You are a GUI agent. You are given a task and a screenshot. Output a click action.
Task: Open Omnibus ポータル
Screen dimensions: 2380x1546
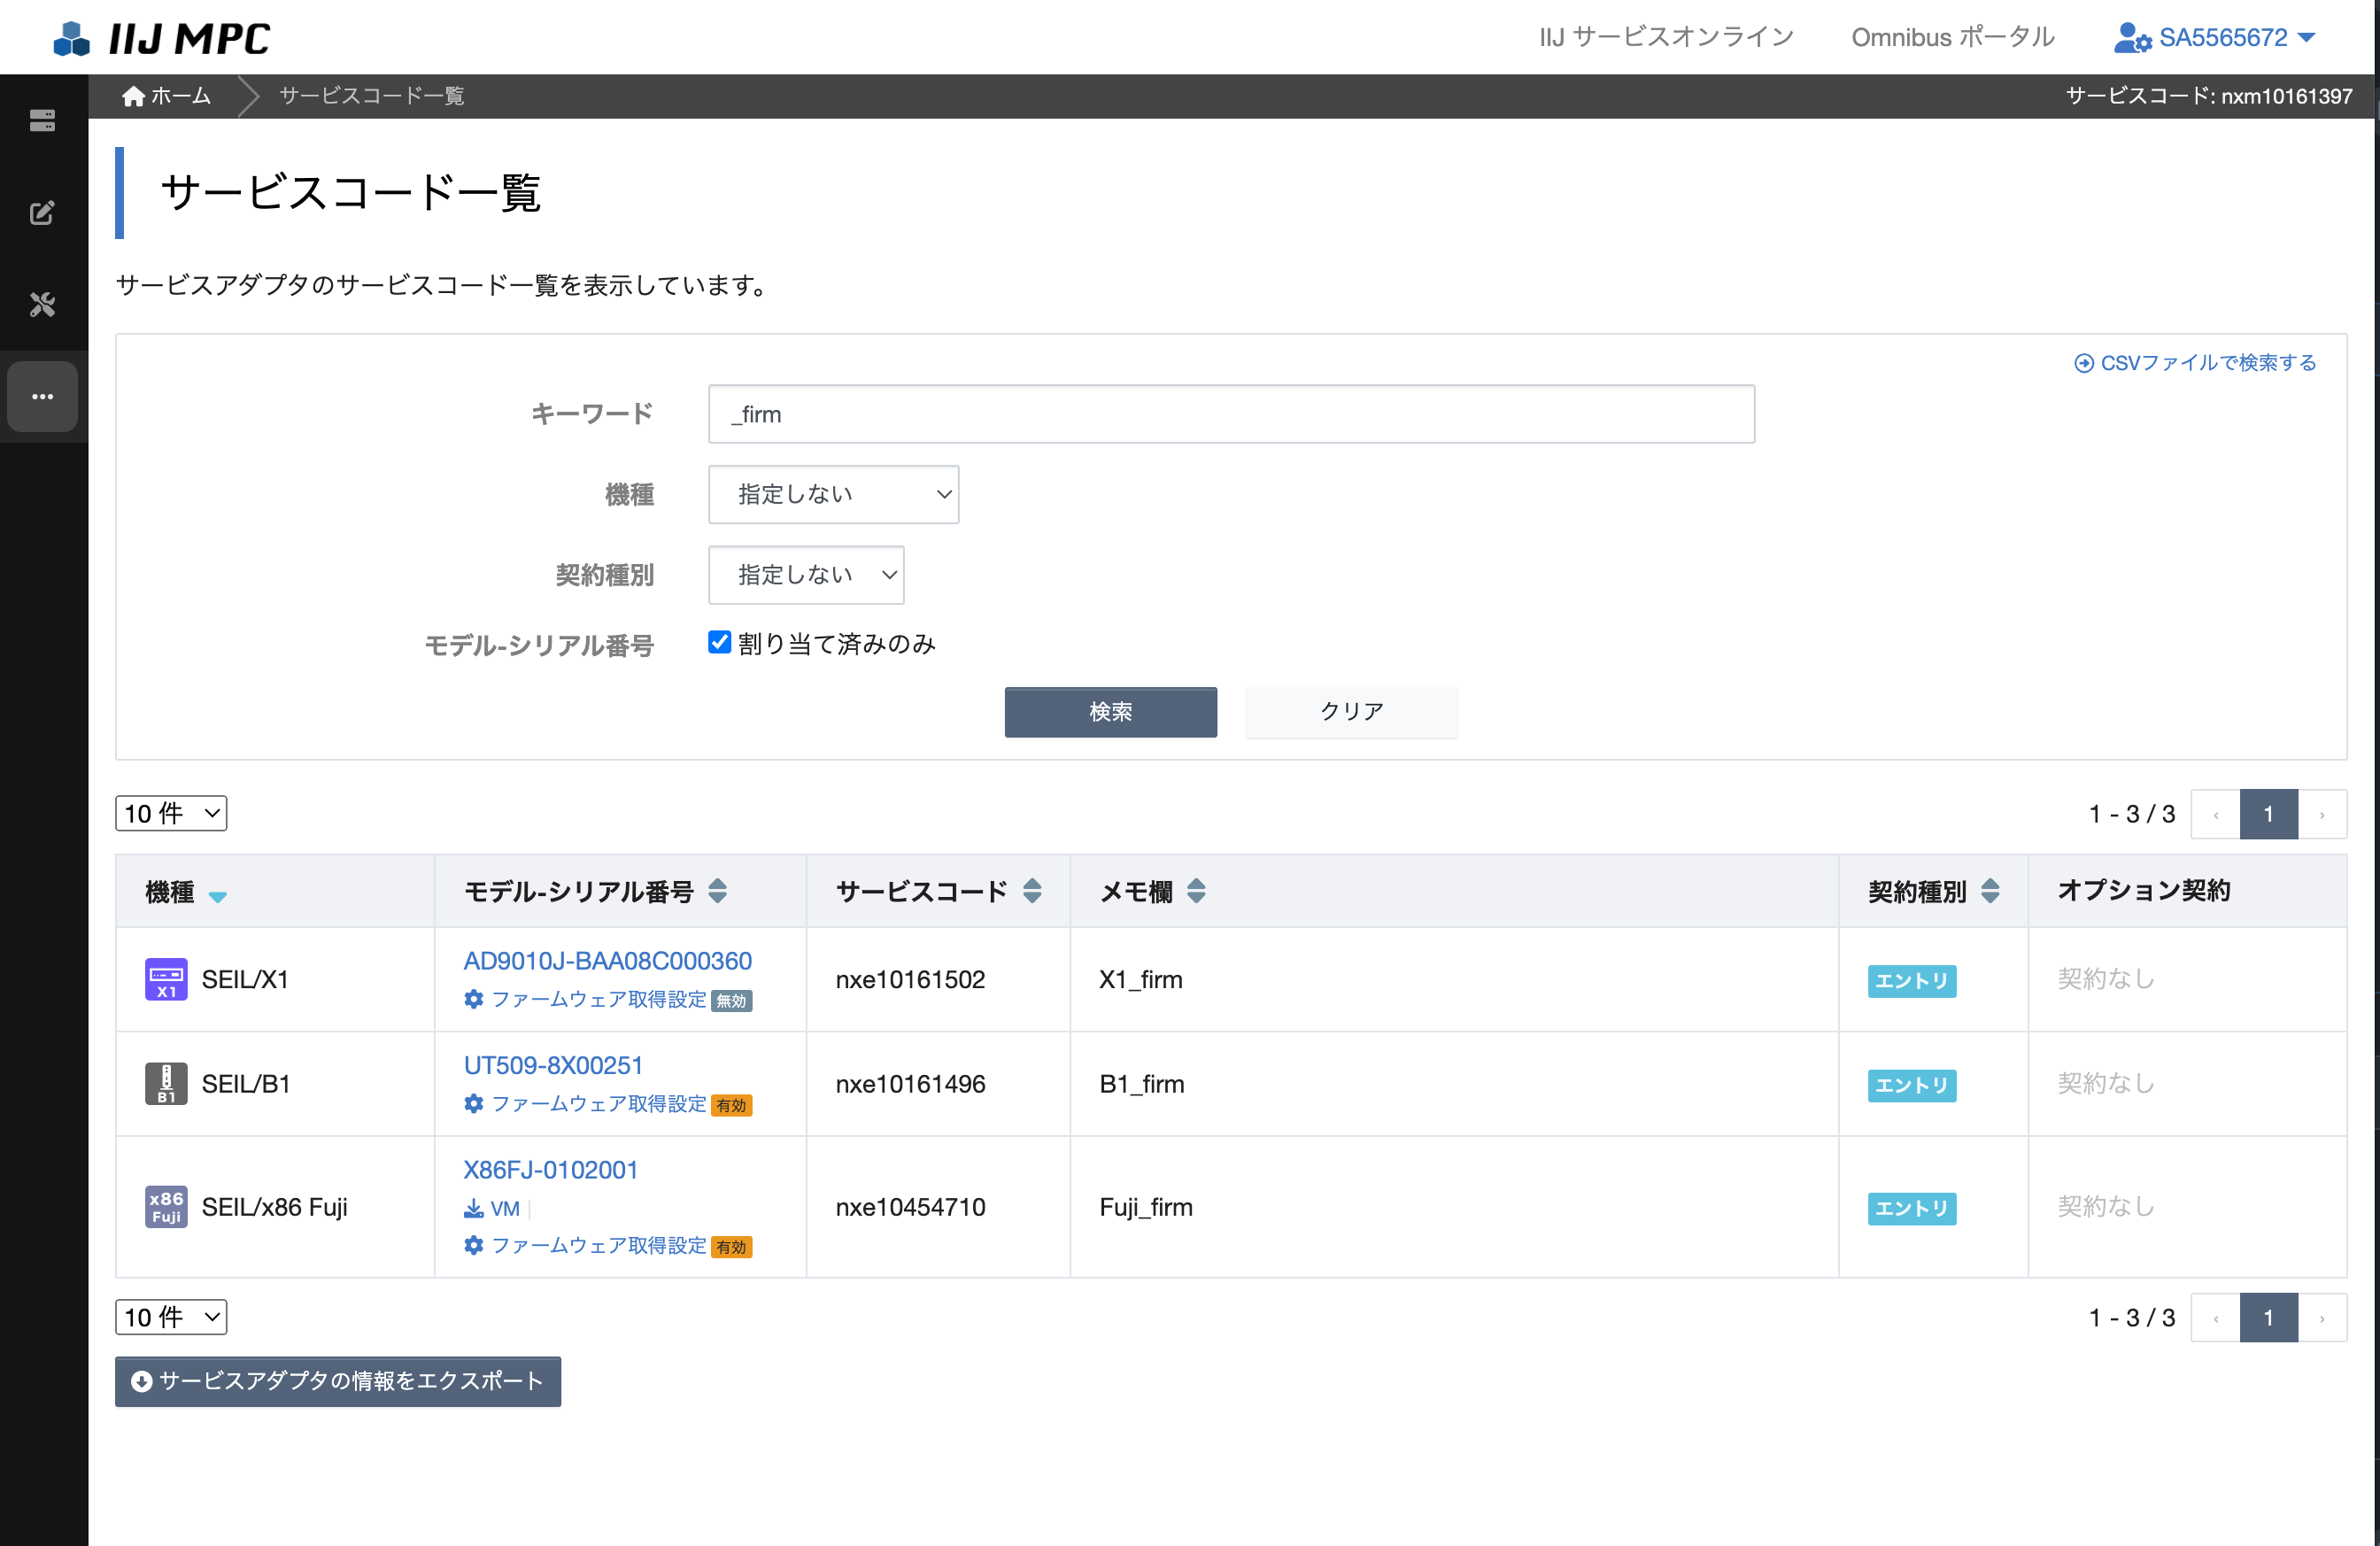tap(1952, 38)
